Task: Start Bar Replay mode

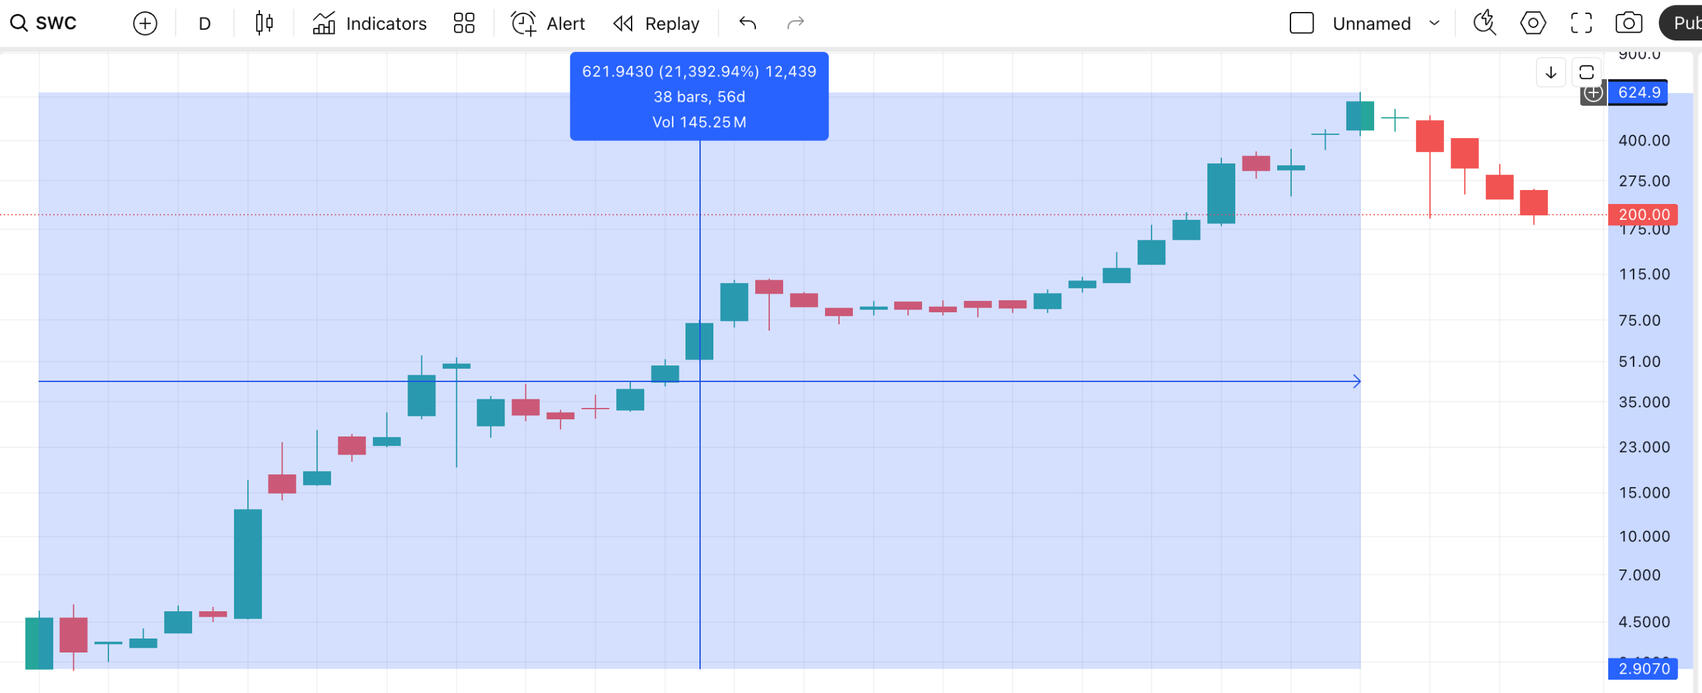Action: pyautogui.click(x=656, y=23)
